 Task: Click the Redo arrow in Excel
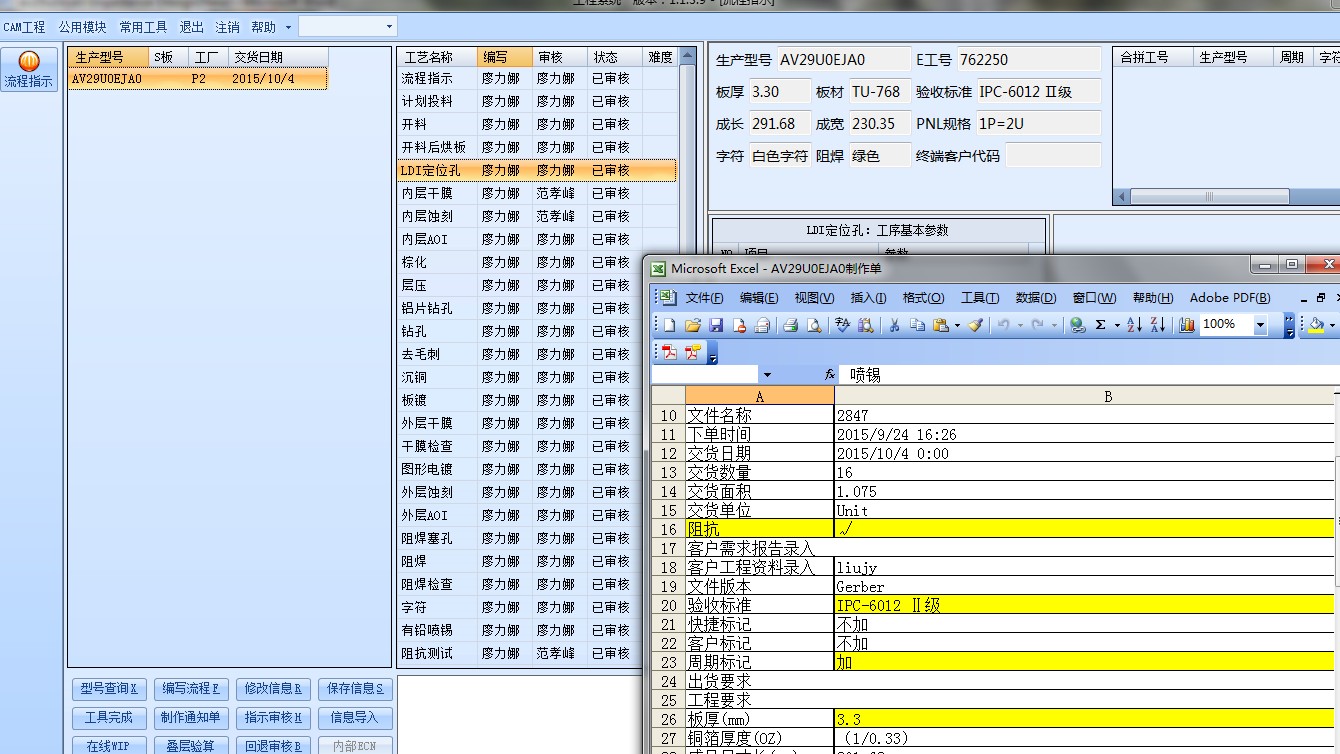pos(1038,325)
